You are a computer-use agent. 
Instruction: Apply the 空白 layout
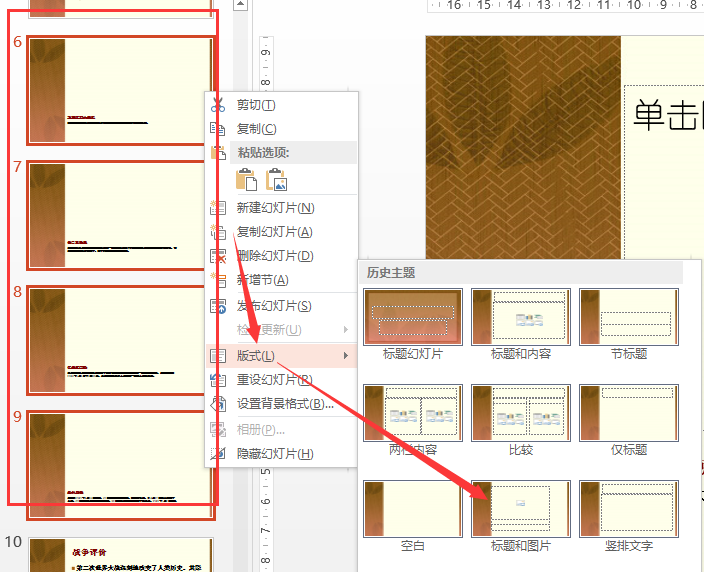[413, 509]
